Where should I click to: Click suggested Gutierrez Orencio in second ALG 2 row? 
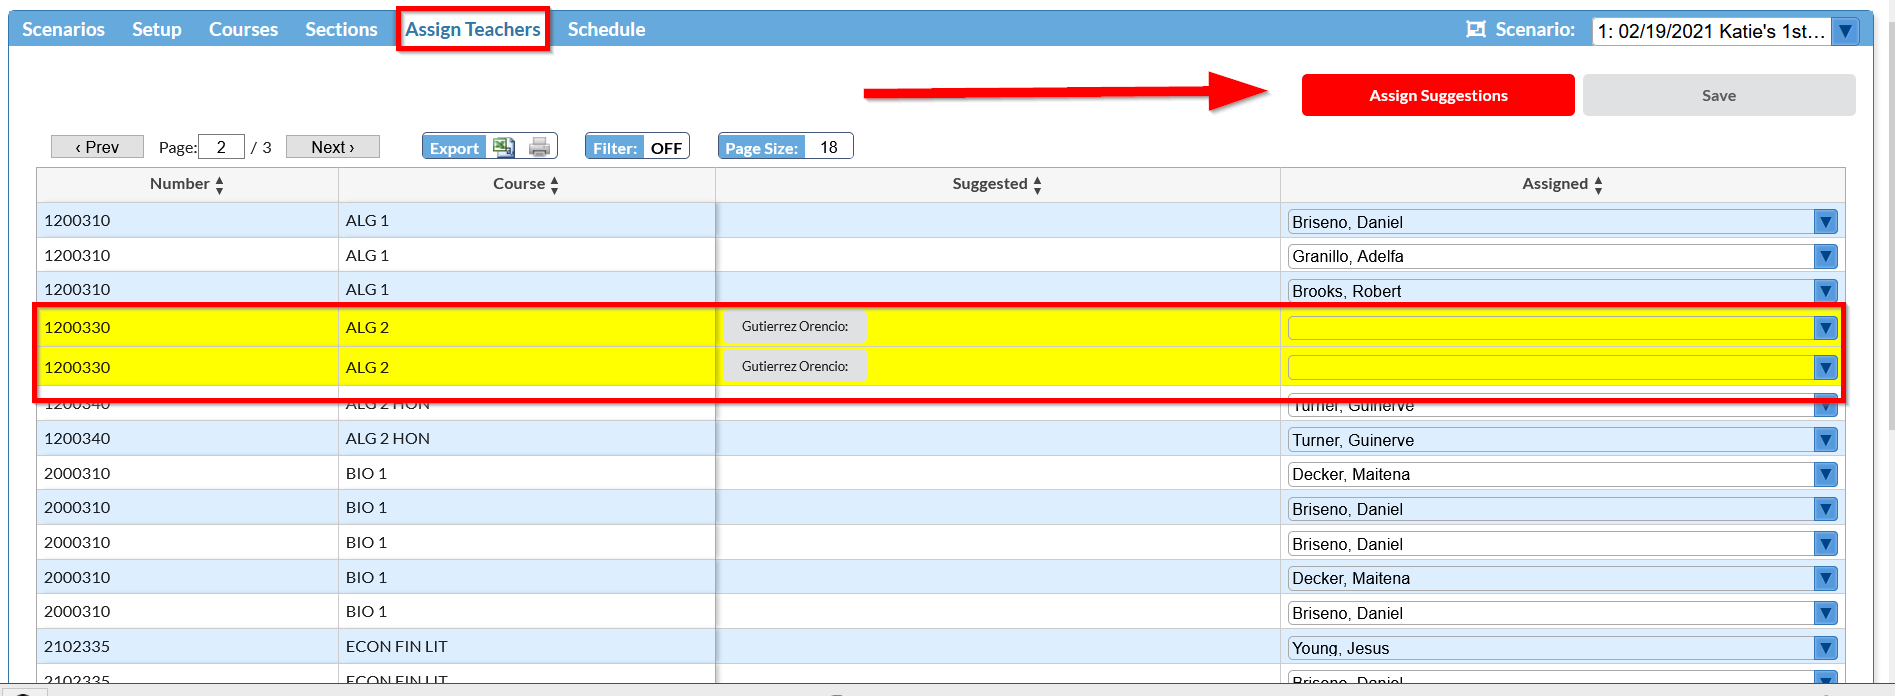coord(795,366)
